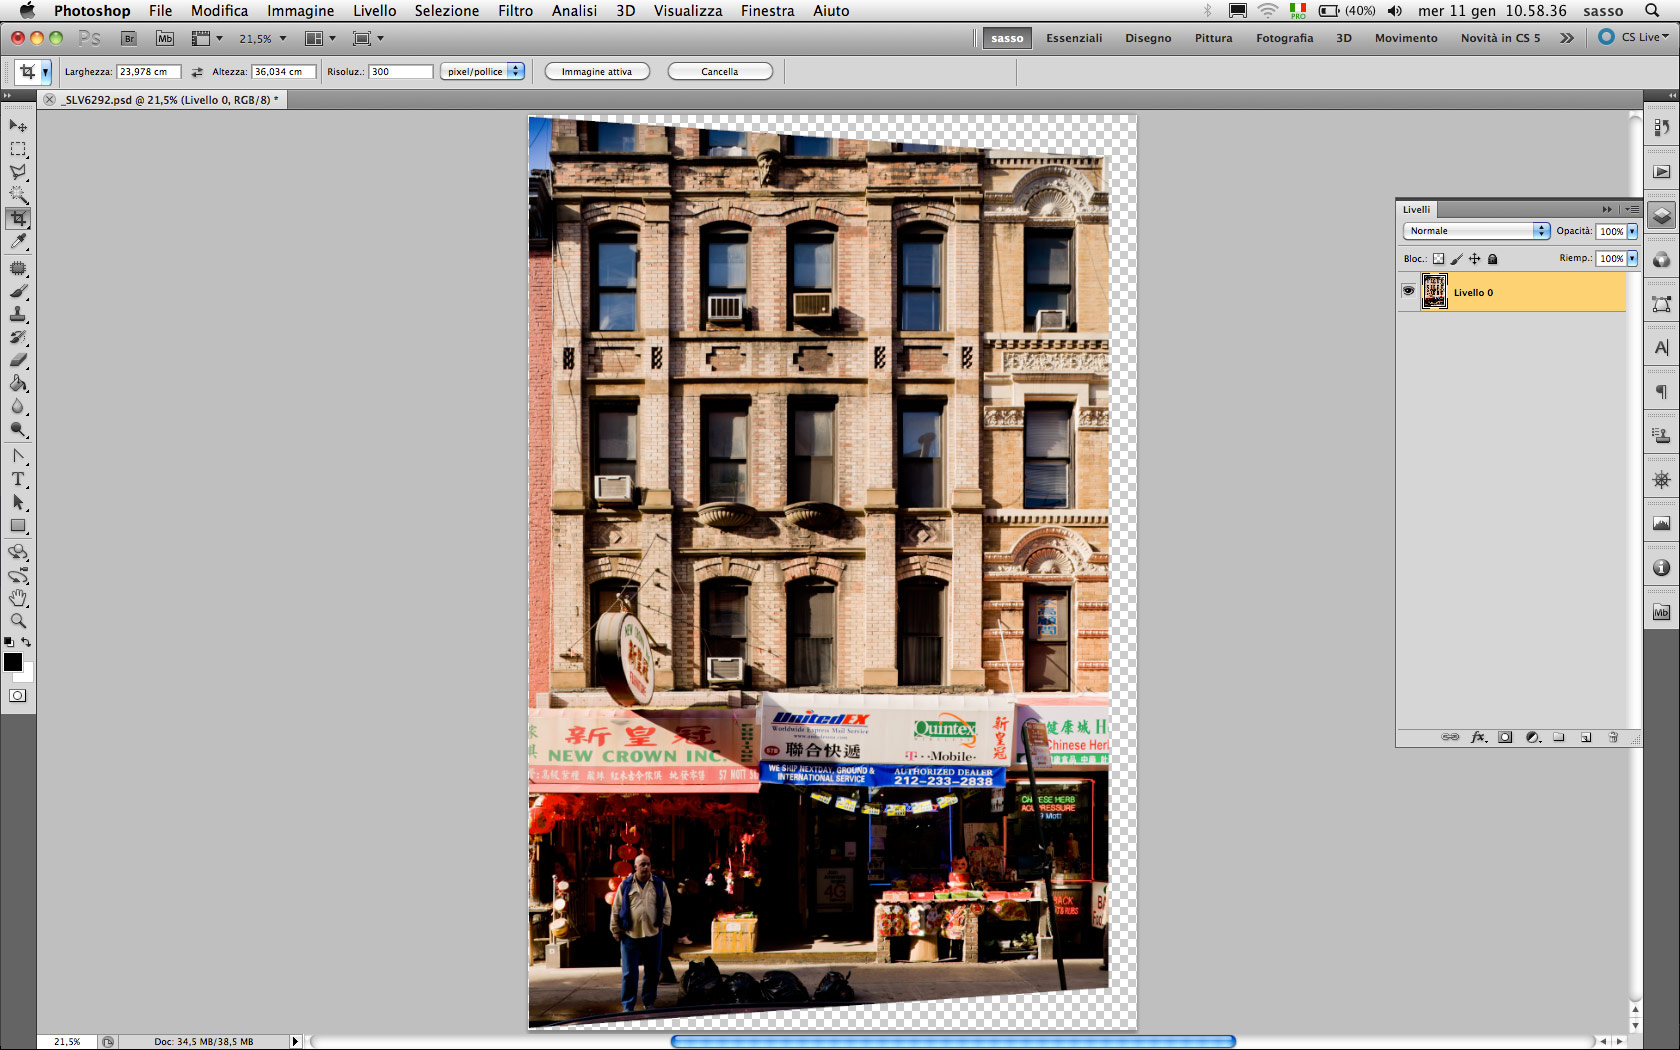Viewport: 1680px width, 1050px height.
Task: Click the Immagine attiva button
Action: [597, 72]
